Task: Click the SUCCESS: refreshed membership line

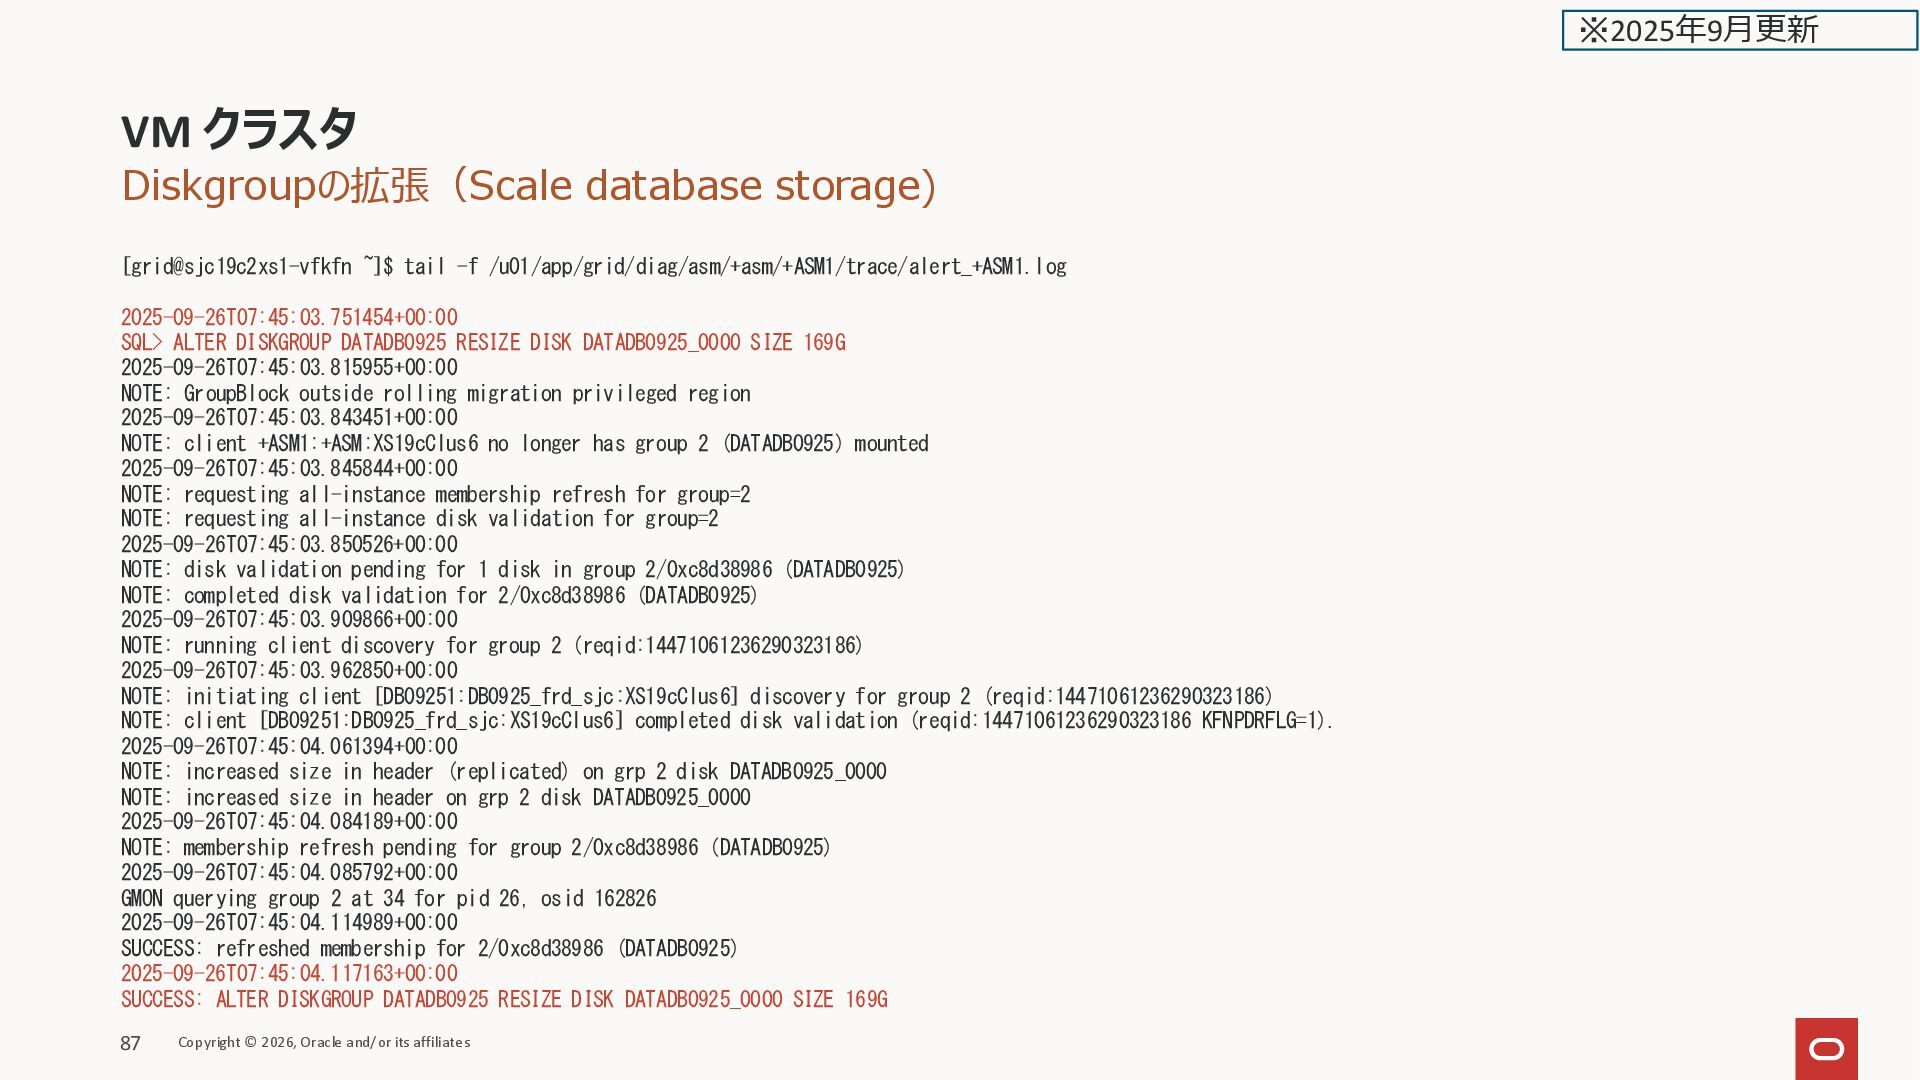Action: [x=430, y=949]
